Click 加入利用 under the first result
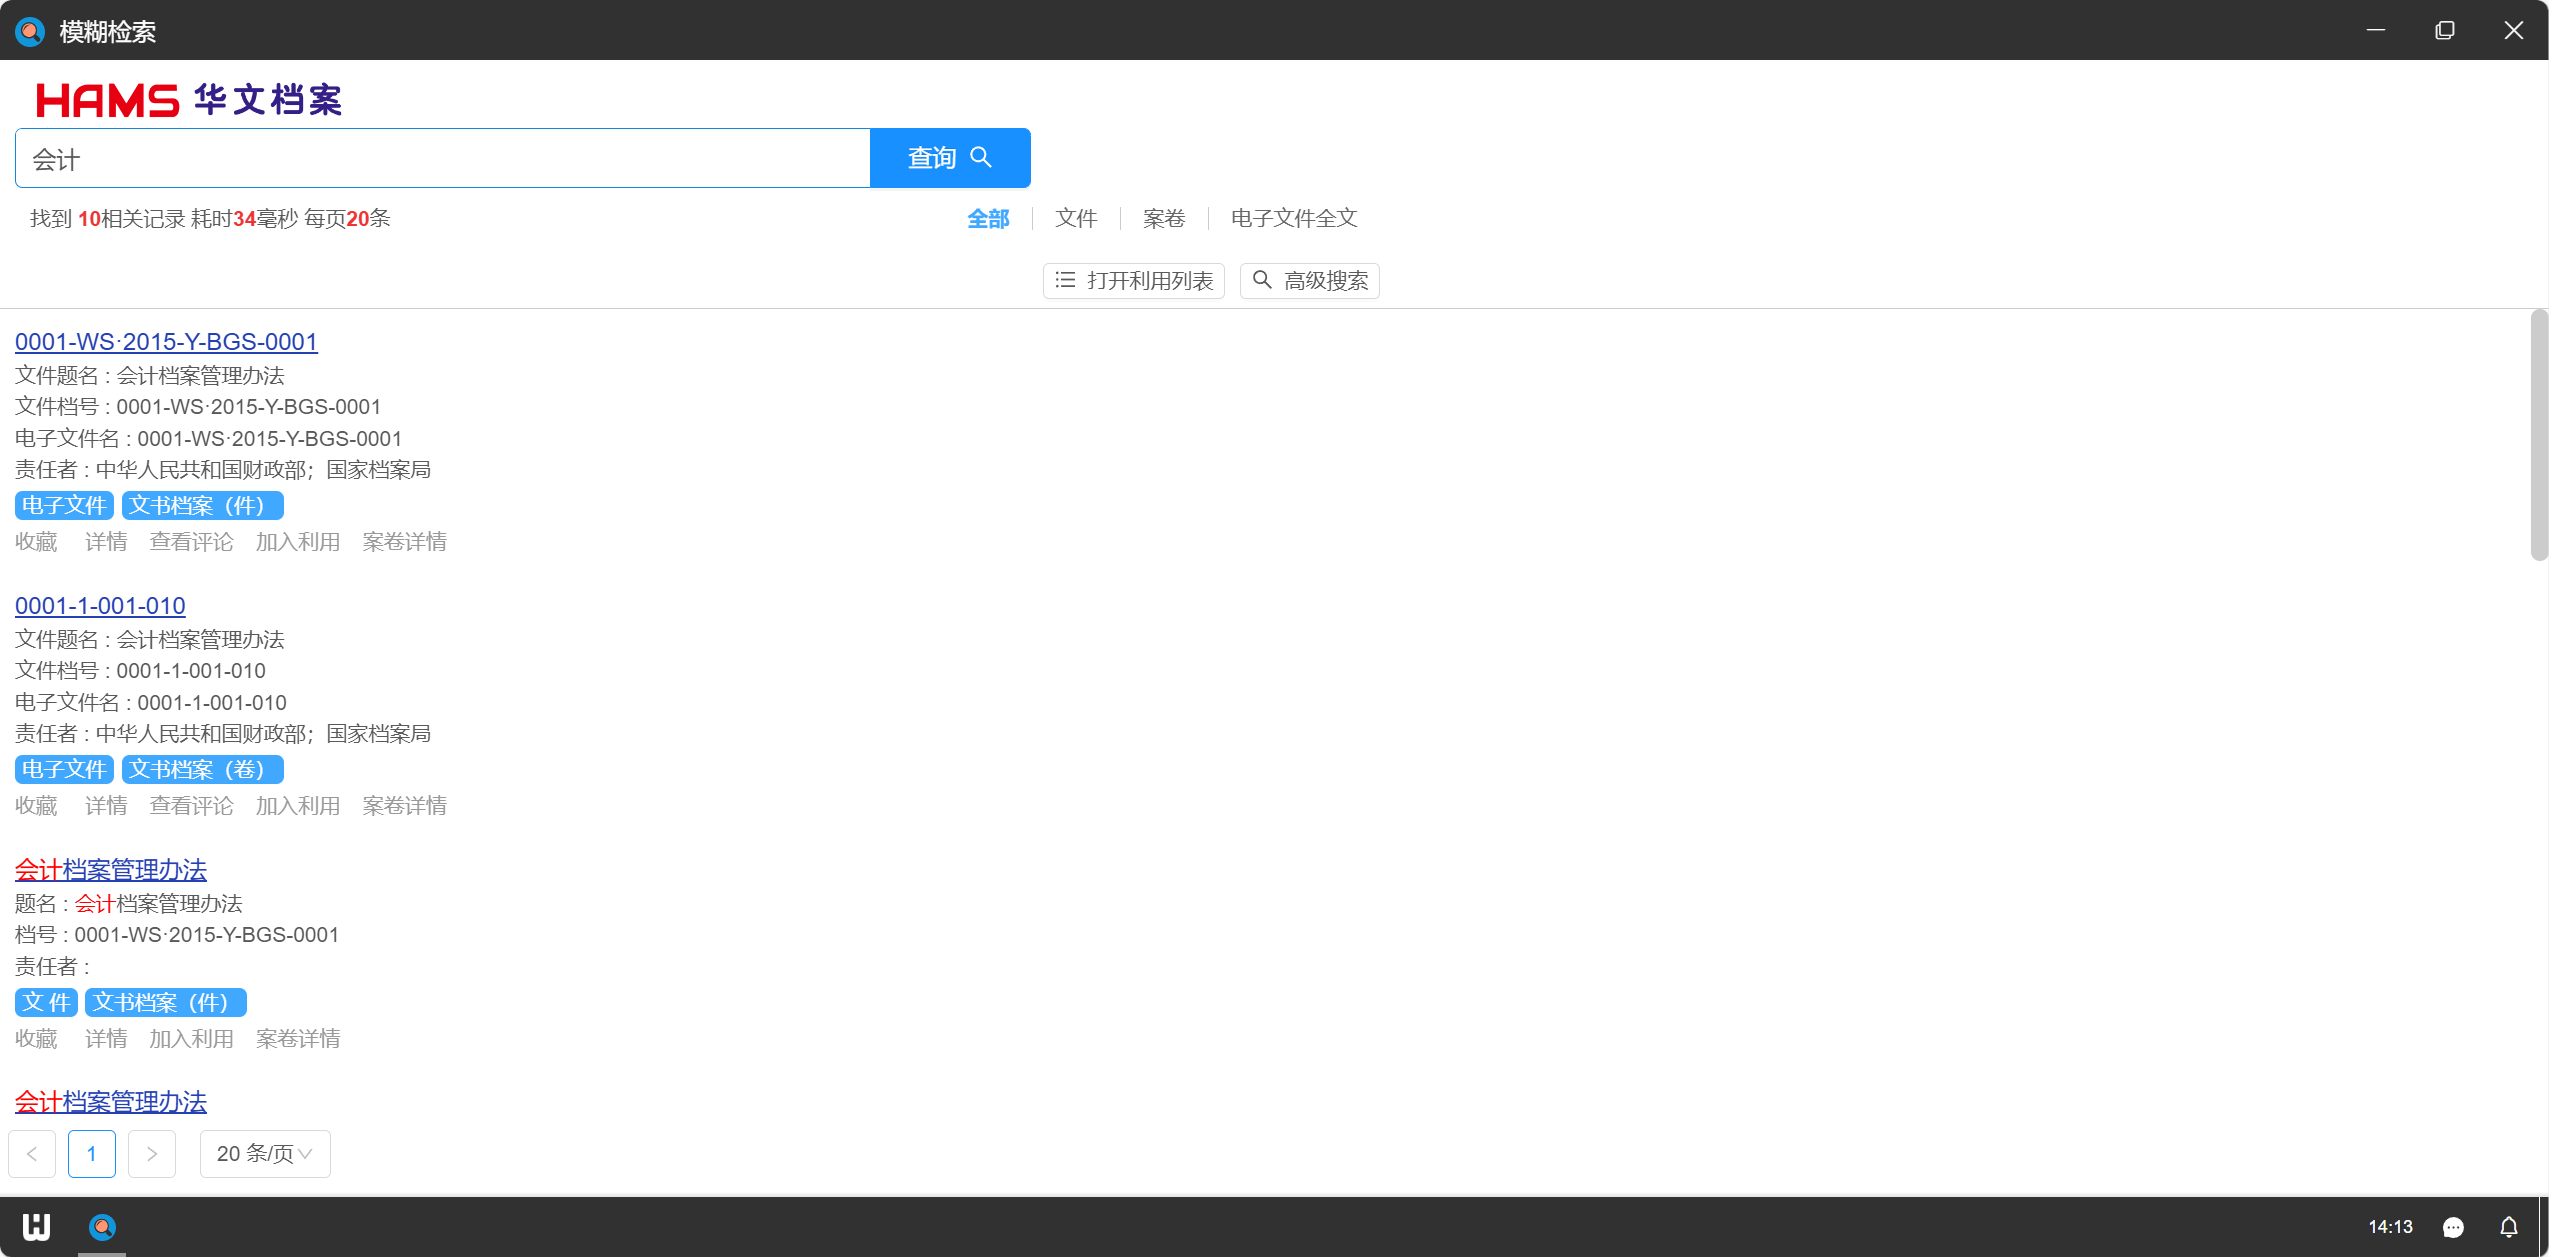Viewport: 2549px width, 1257px height. [x=297, y=542]
